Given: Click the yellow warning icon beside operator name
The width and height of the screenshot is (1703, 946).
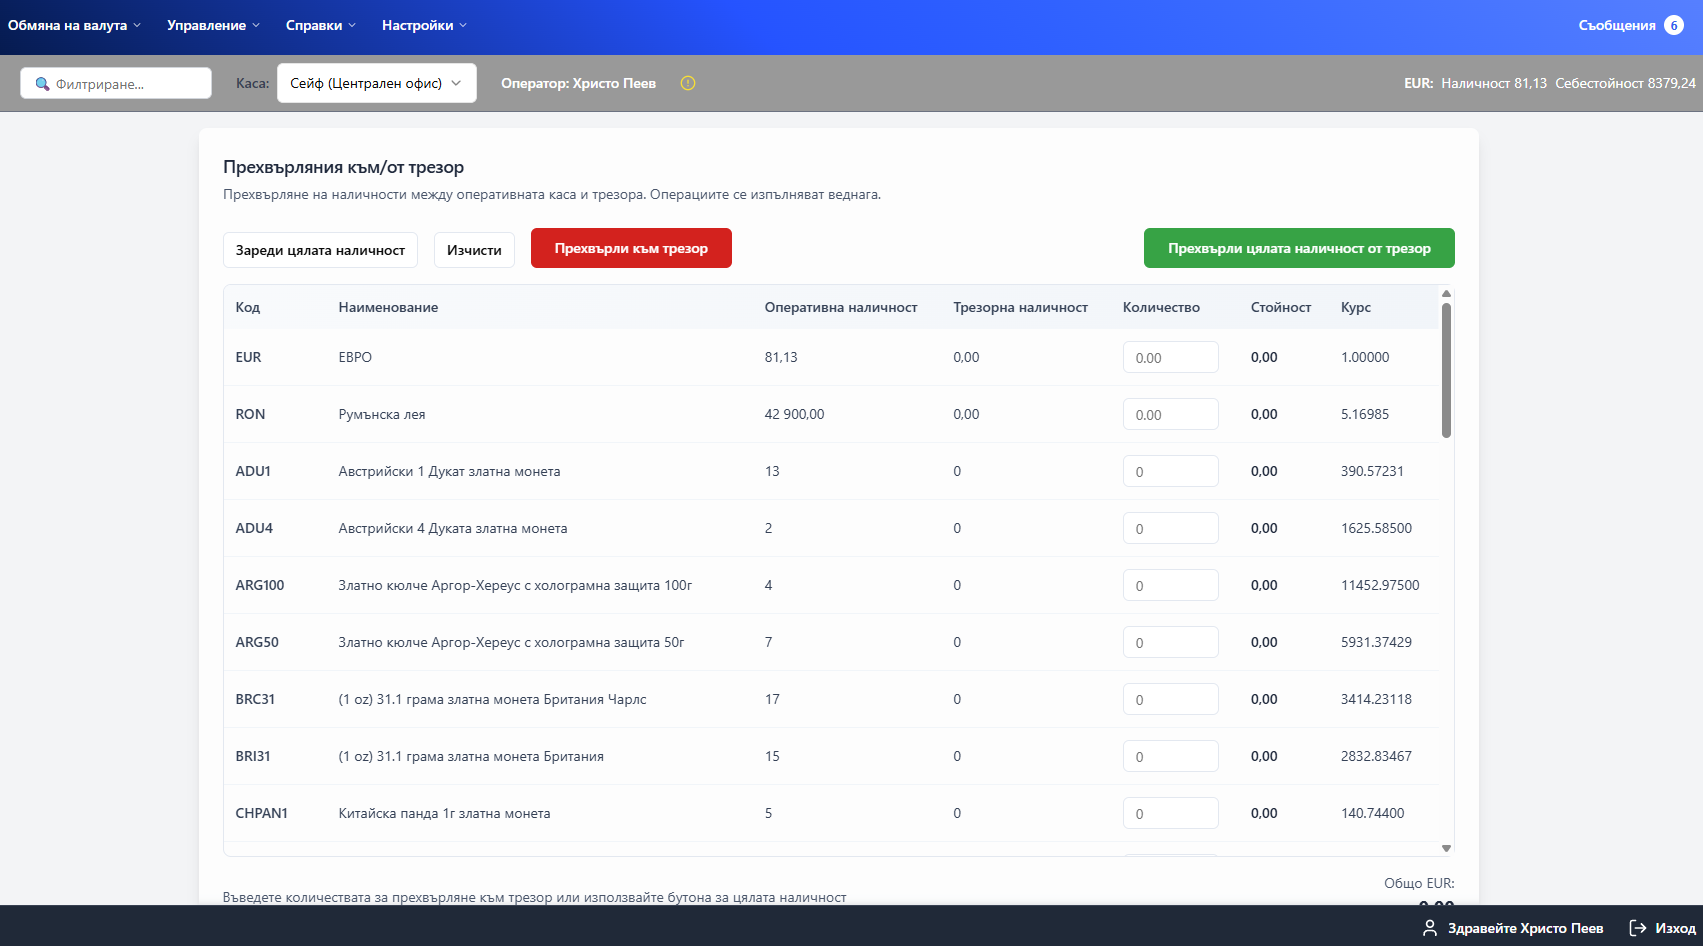Looking at the screenshot, I should [688, 83].
